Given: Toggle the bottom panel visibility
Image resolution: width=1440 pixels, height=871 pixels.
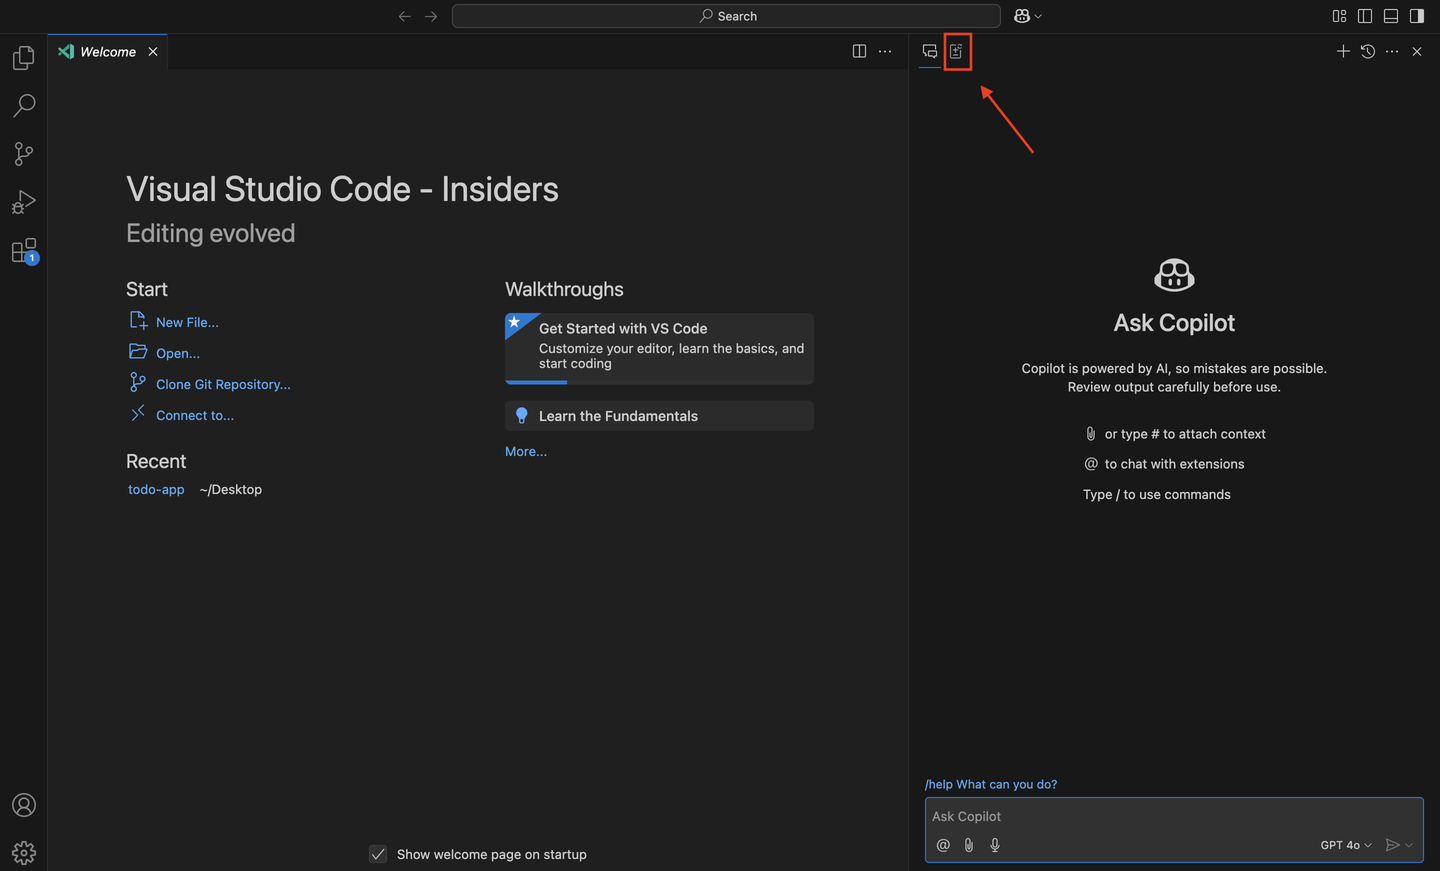Looking at the screenshot, I should point(1391,16).
